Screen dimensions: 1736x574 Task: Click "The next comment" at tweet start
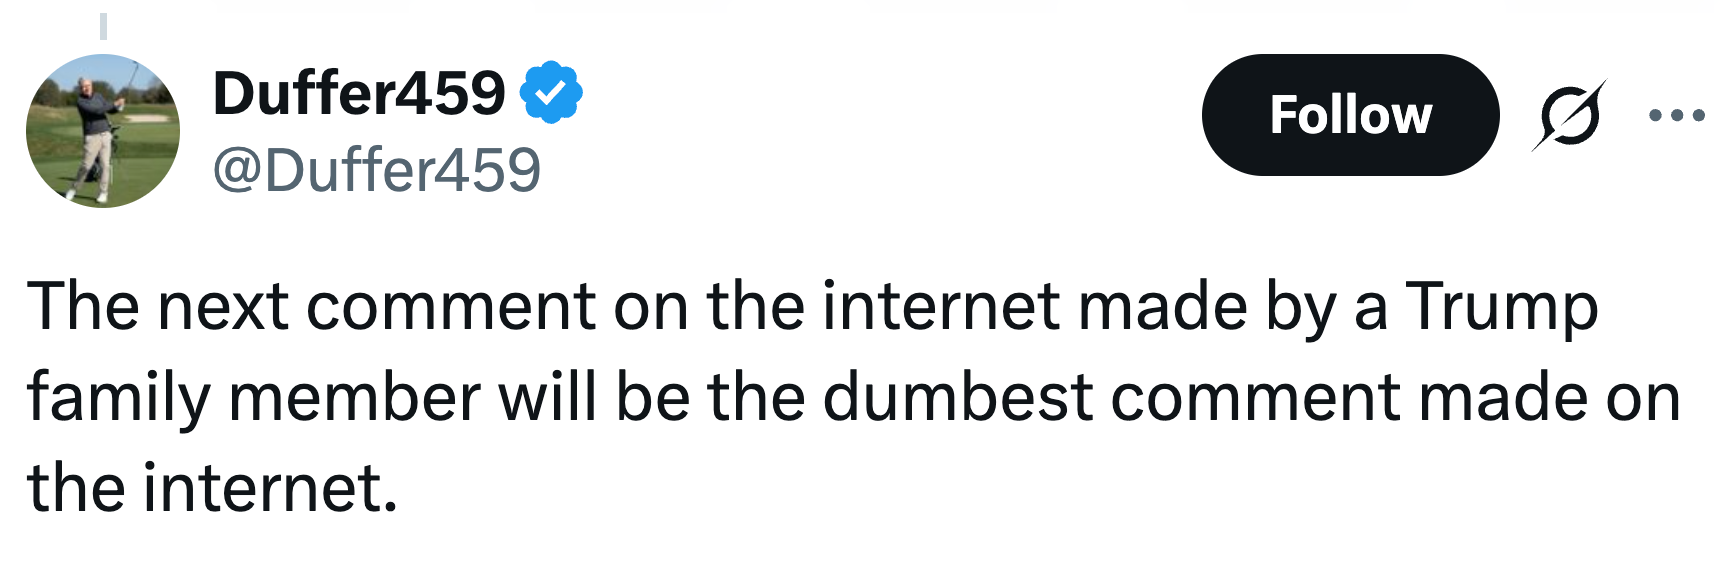tap(310, 305)
